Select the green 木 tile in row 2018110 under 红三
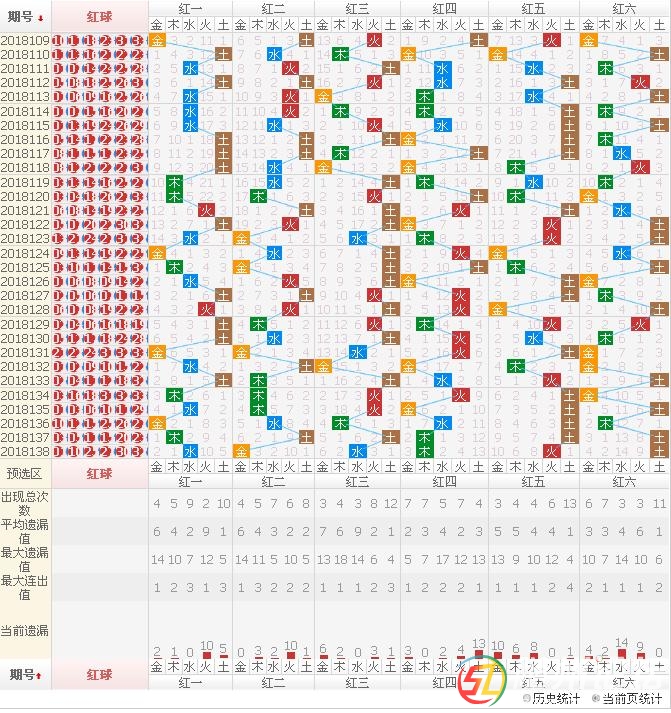The image size is (671, 713). tap(340, 55)
